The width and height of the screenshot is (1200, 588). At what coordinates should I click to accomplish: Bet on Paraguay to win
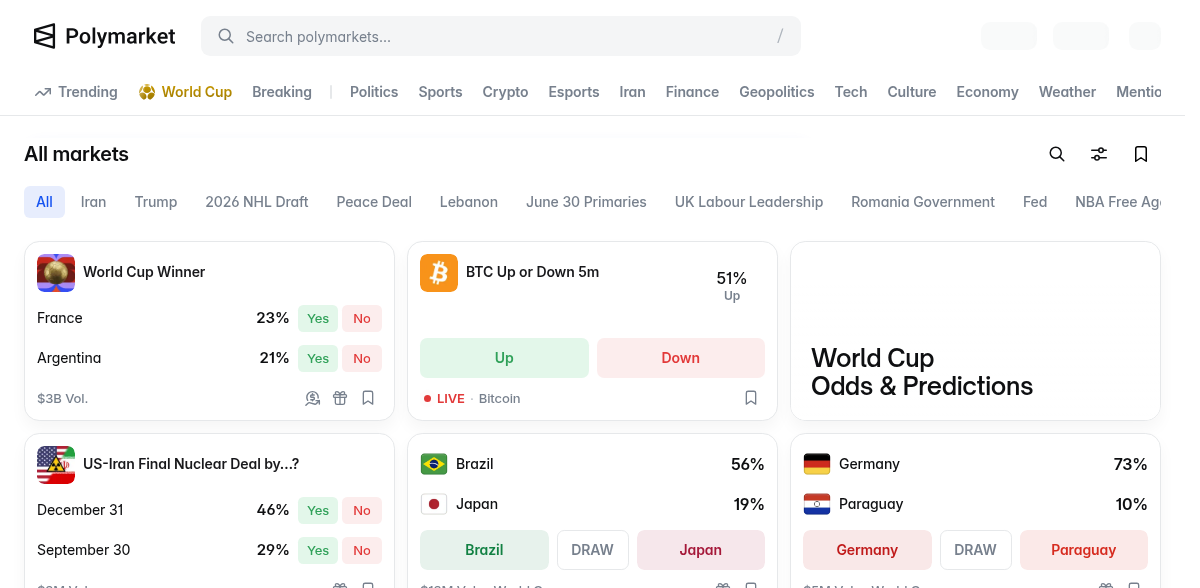point(1084,550)
